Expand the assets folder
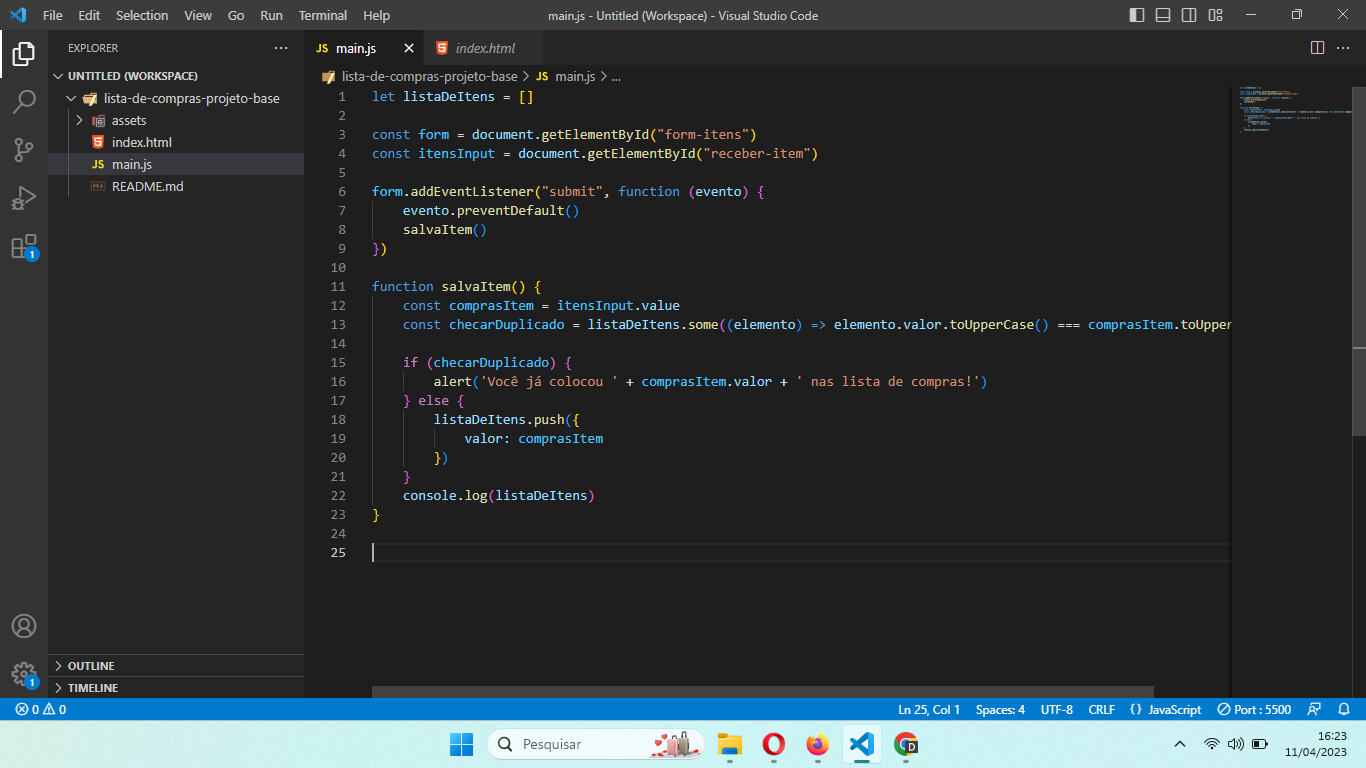 (176, 120)
